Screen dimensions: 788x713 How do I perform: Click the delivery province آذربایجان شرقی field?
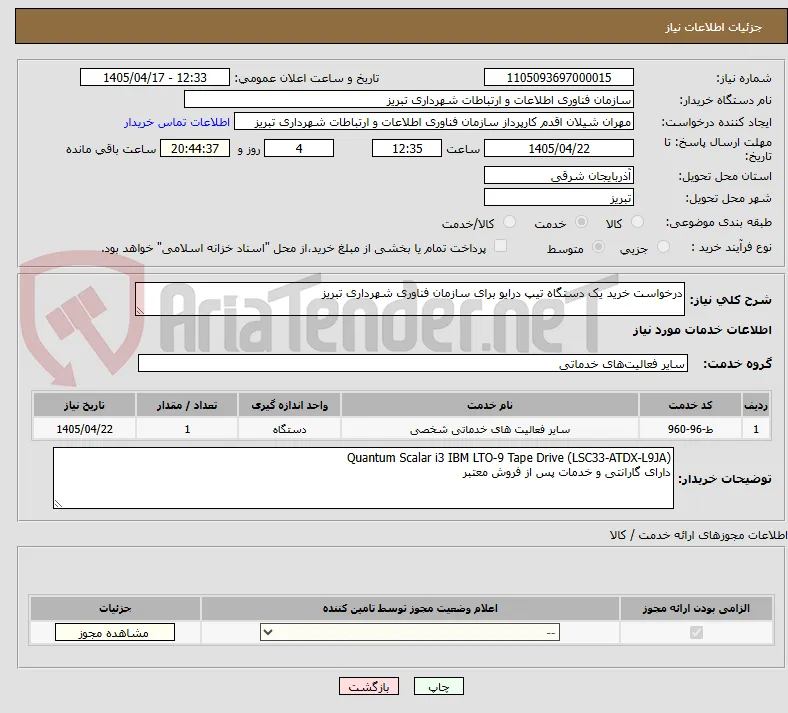[x=558, y=175]
